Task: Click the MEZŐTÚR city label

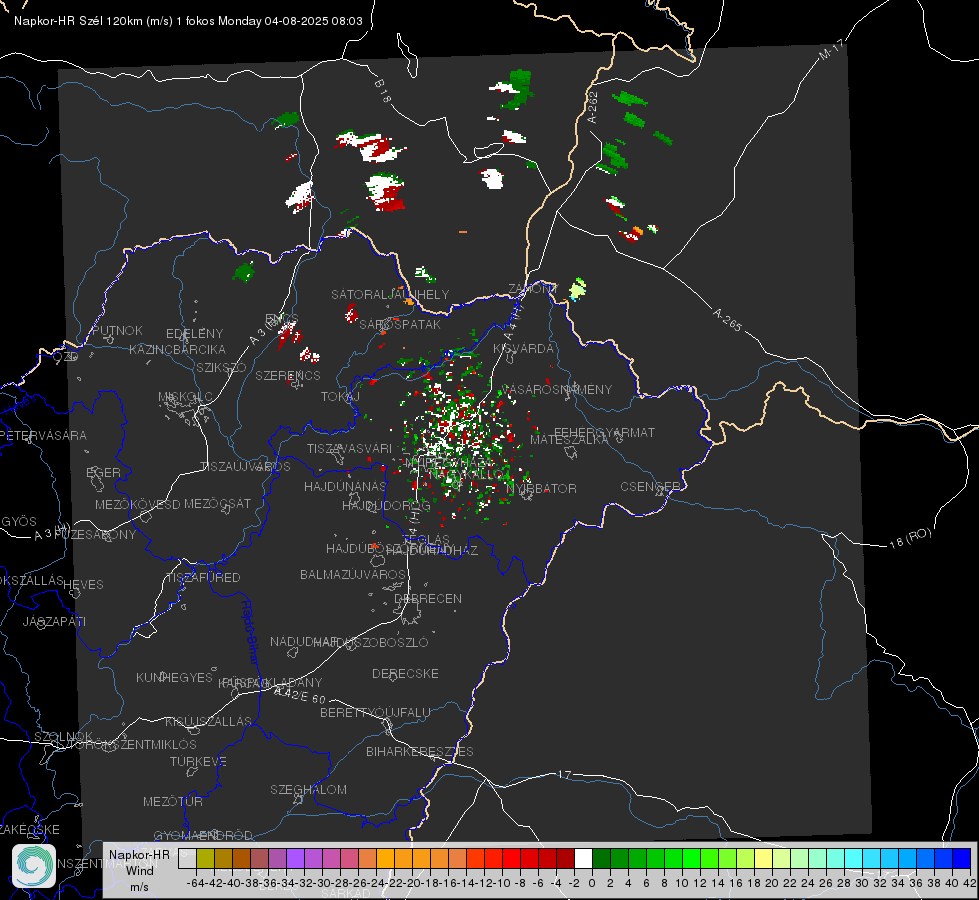Action: [x=173, y=801]
